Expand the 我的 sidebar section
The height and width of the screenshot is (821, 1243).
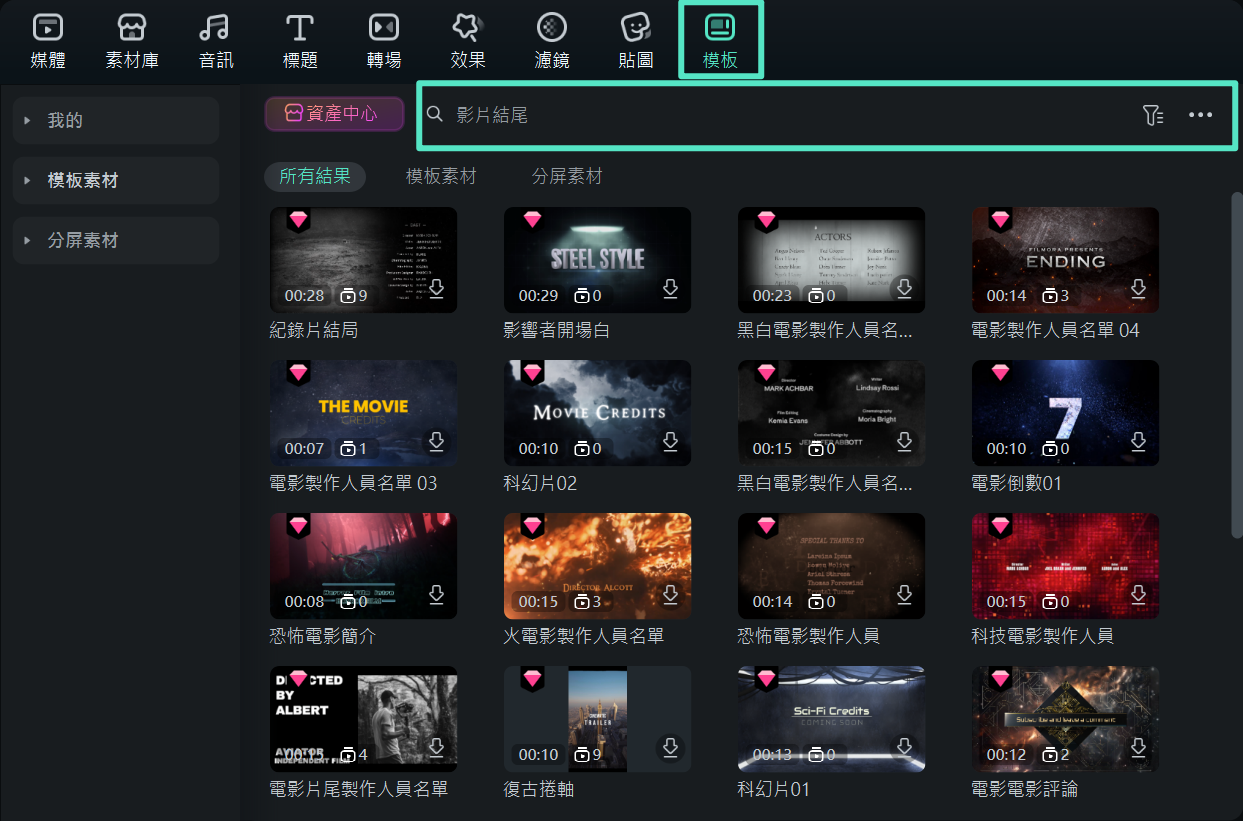116,121
